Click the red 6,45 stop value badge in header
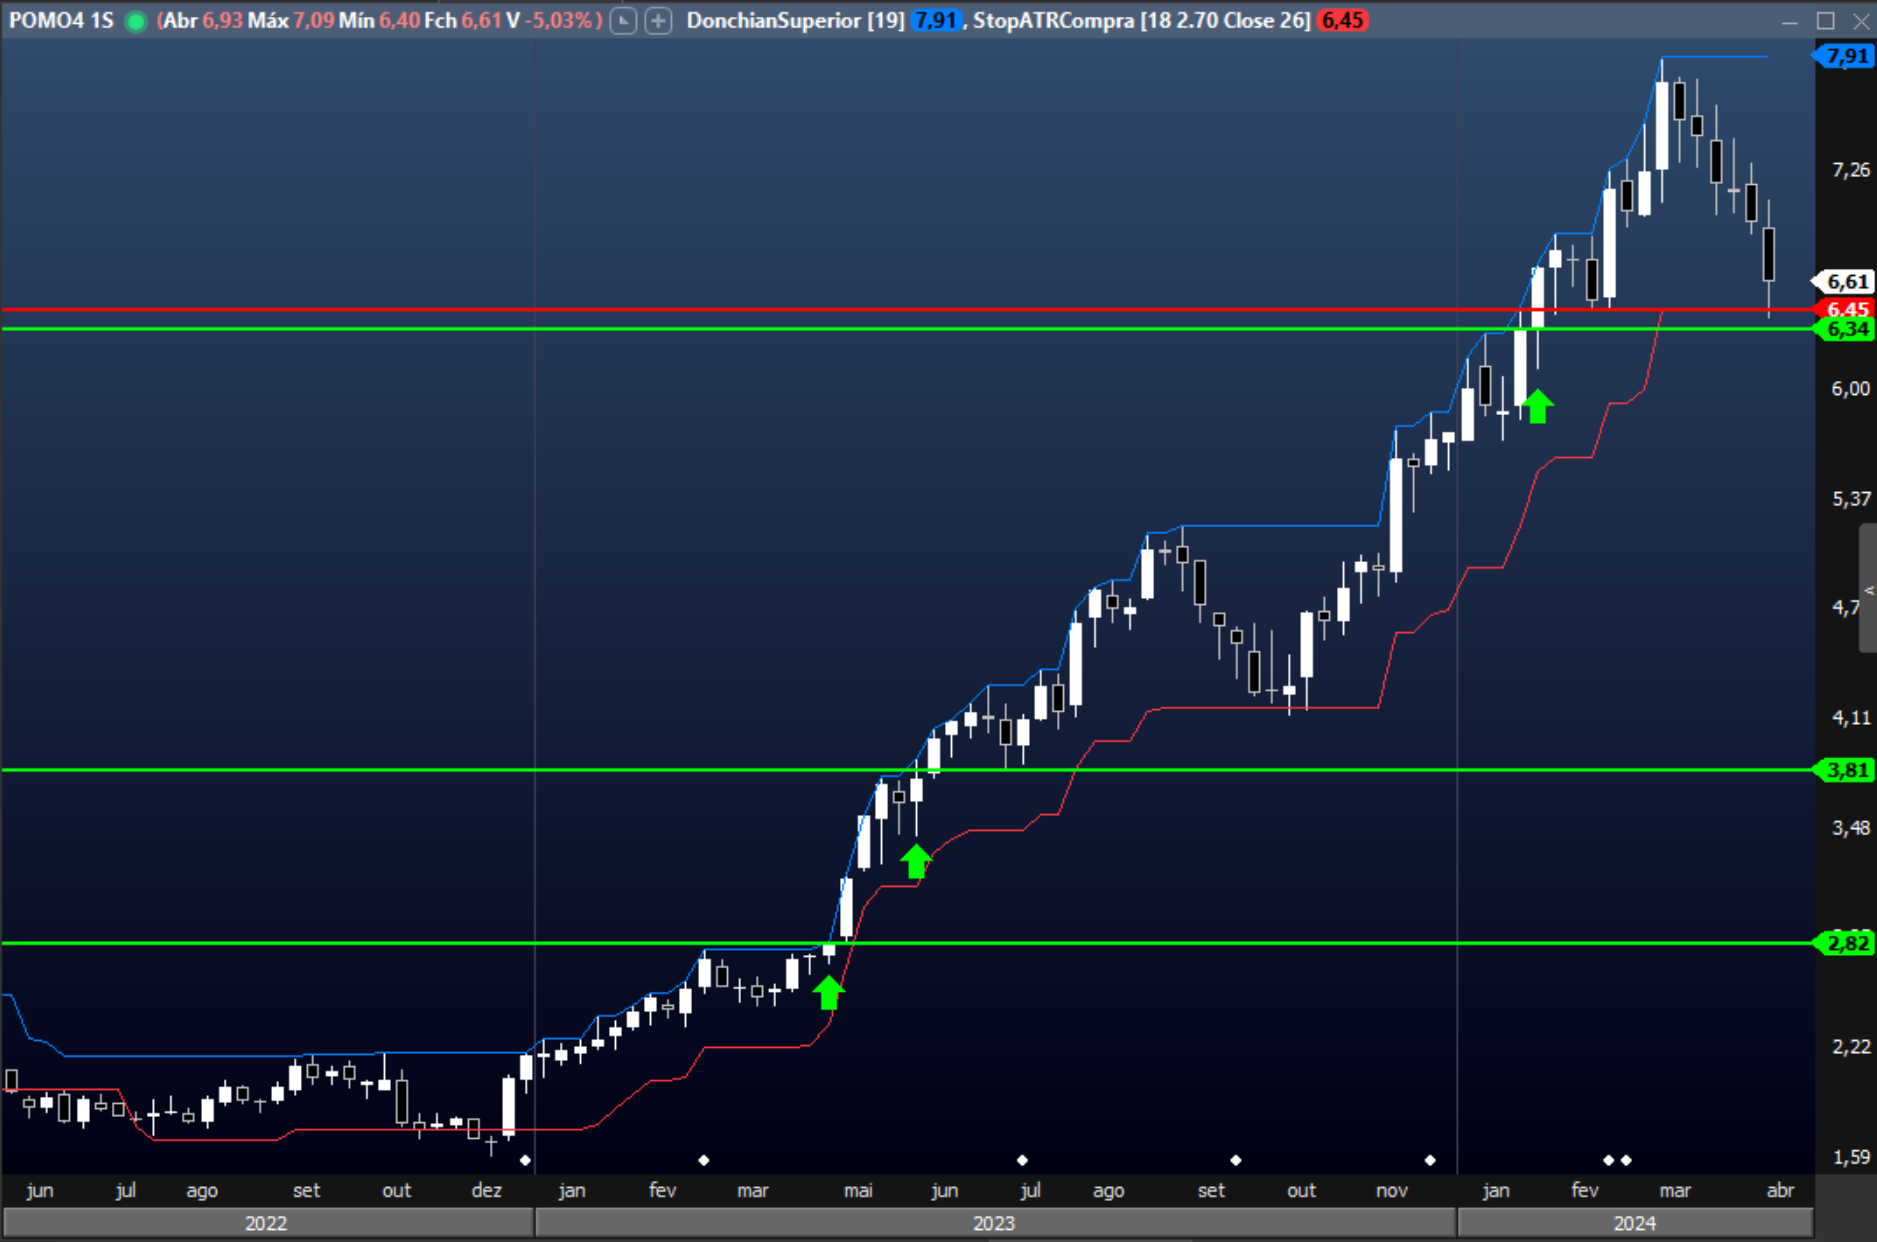 click(1341, 21)
